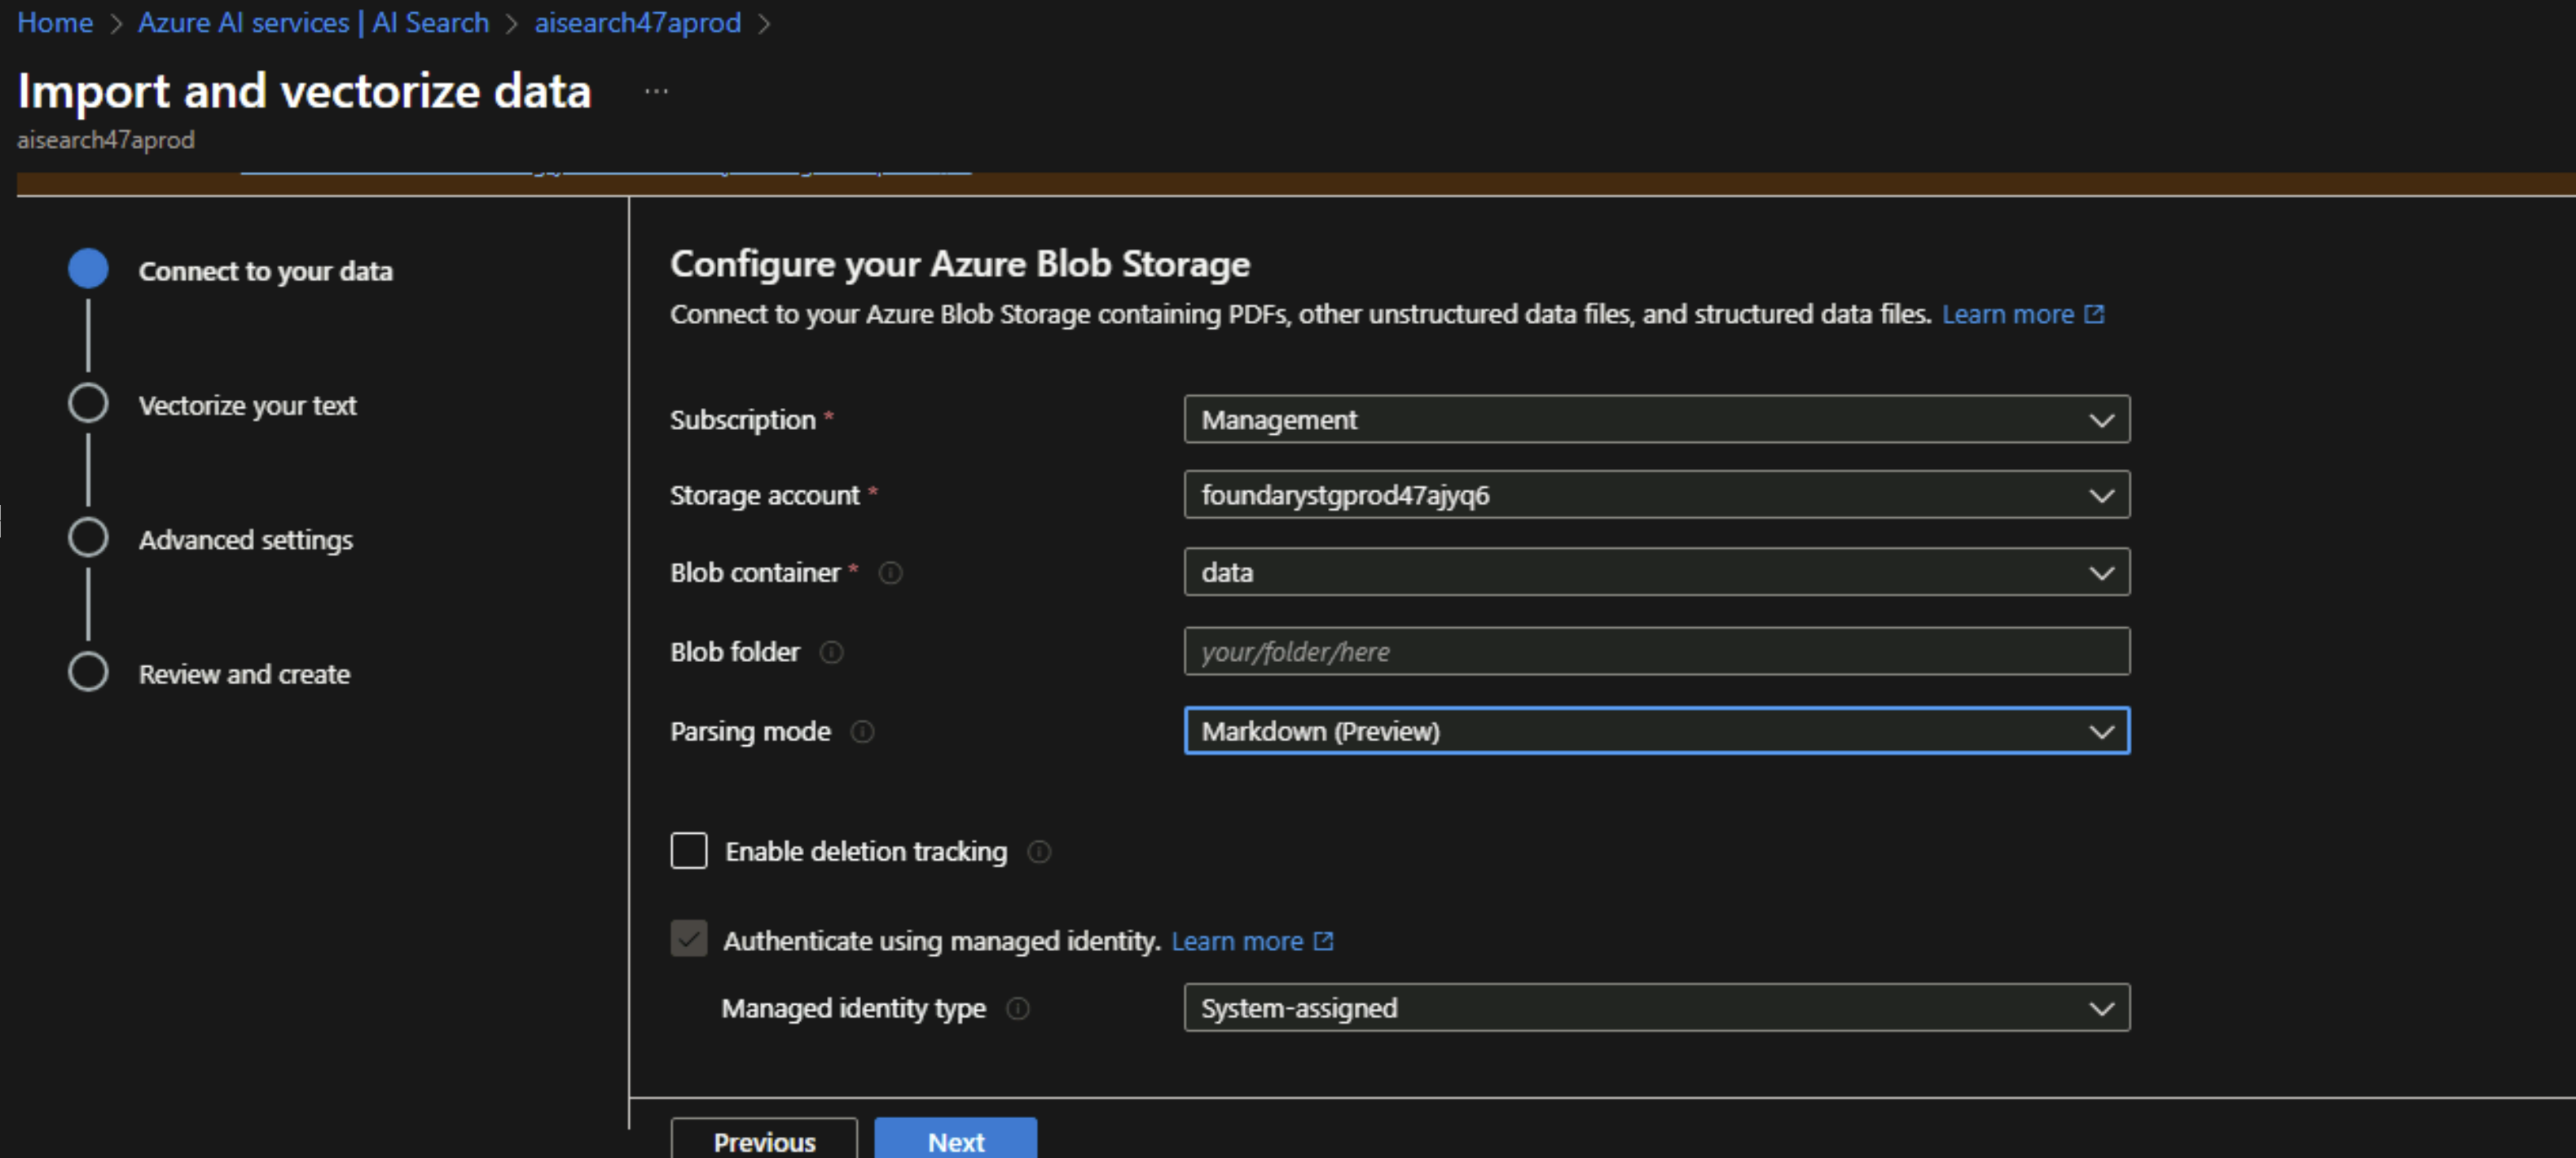This screenshot has width=2576, height=1158.
Task: Select the Review and create step circle
Action: 88,672
